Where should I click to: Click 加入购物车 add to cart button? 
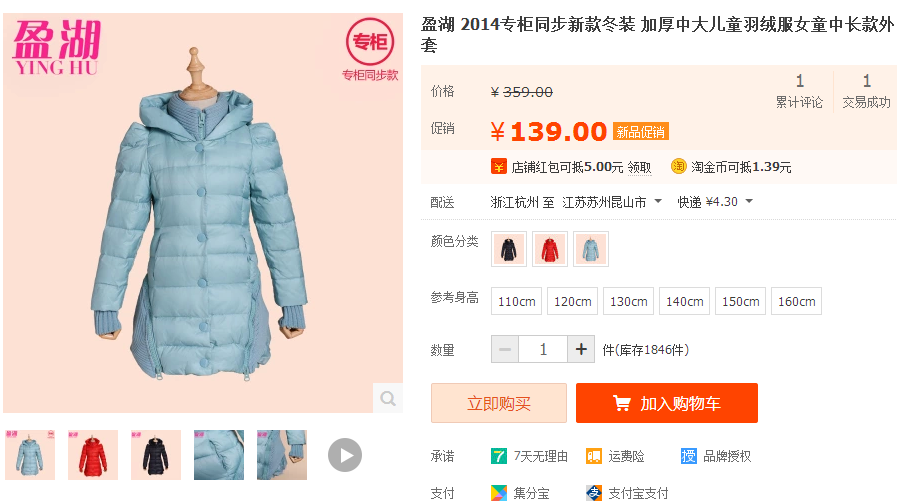coord(666,403)
